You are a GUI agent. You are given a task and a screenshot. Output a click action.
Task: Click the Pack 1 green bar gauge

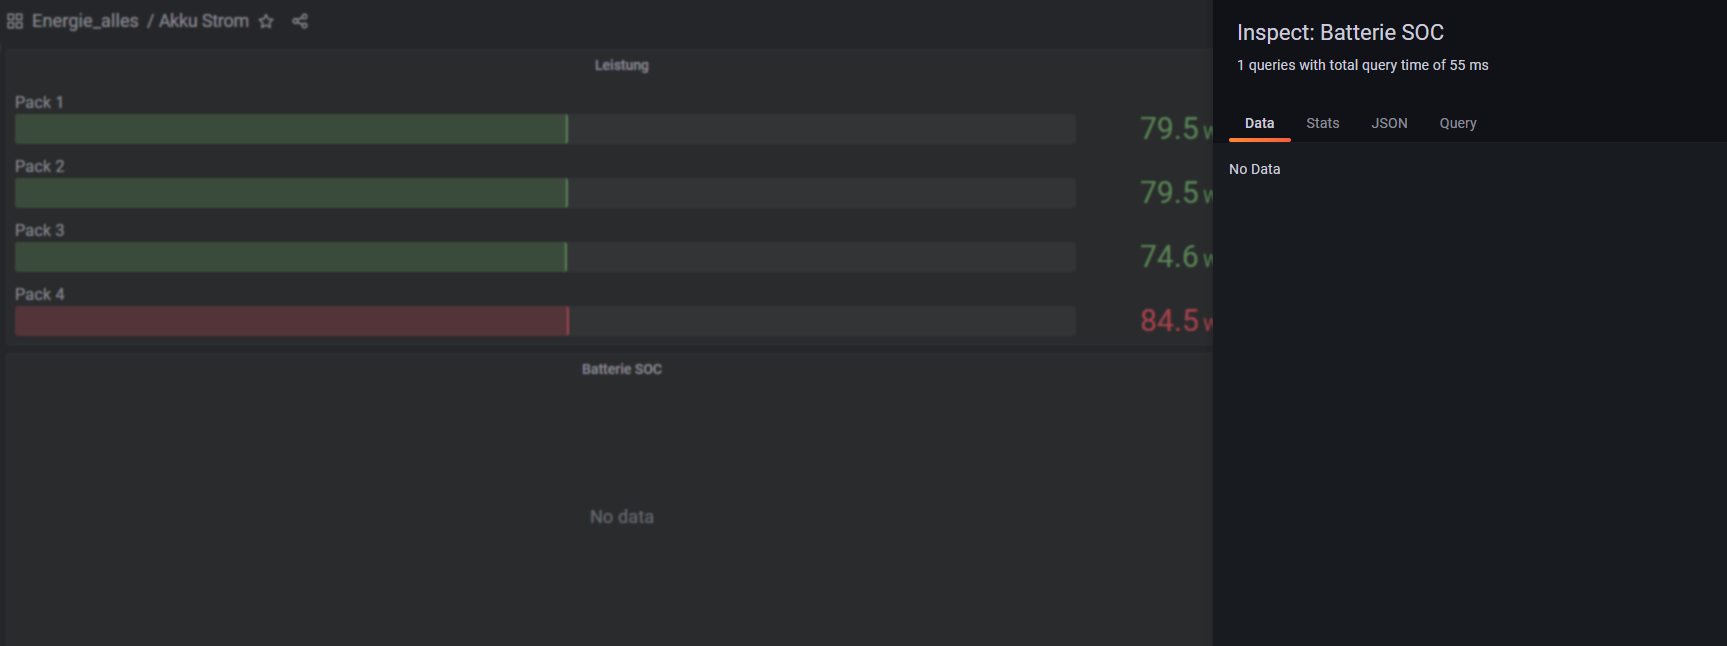(x=291, y=129)
